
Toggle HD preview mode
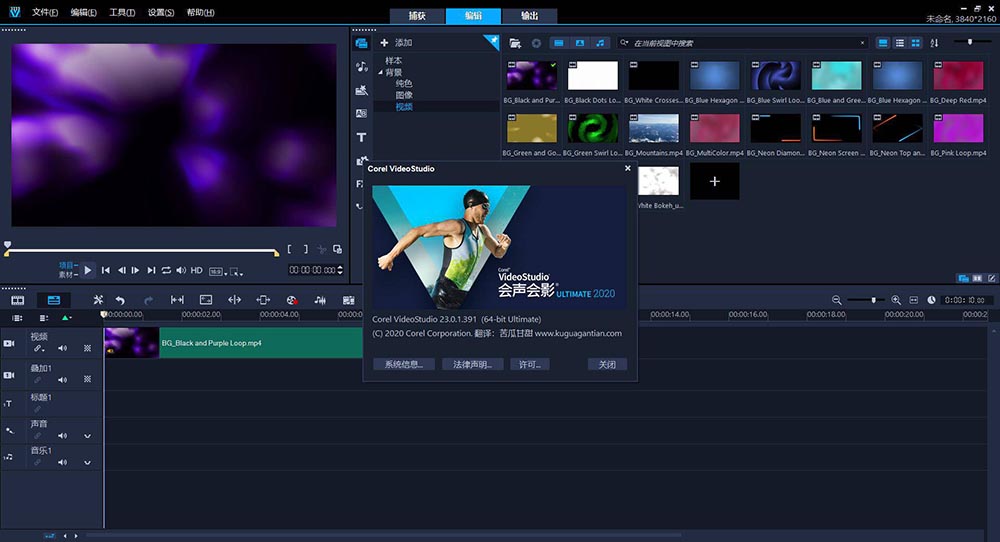point(196,270)
